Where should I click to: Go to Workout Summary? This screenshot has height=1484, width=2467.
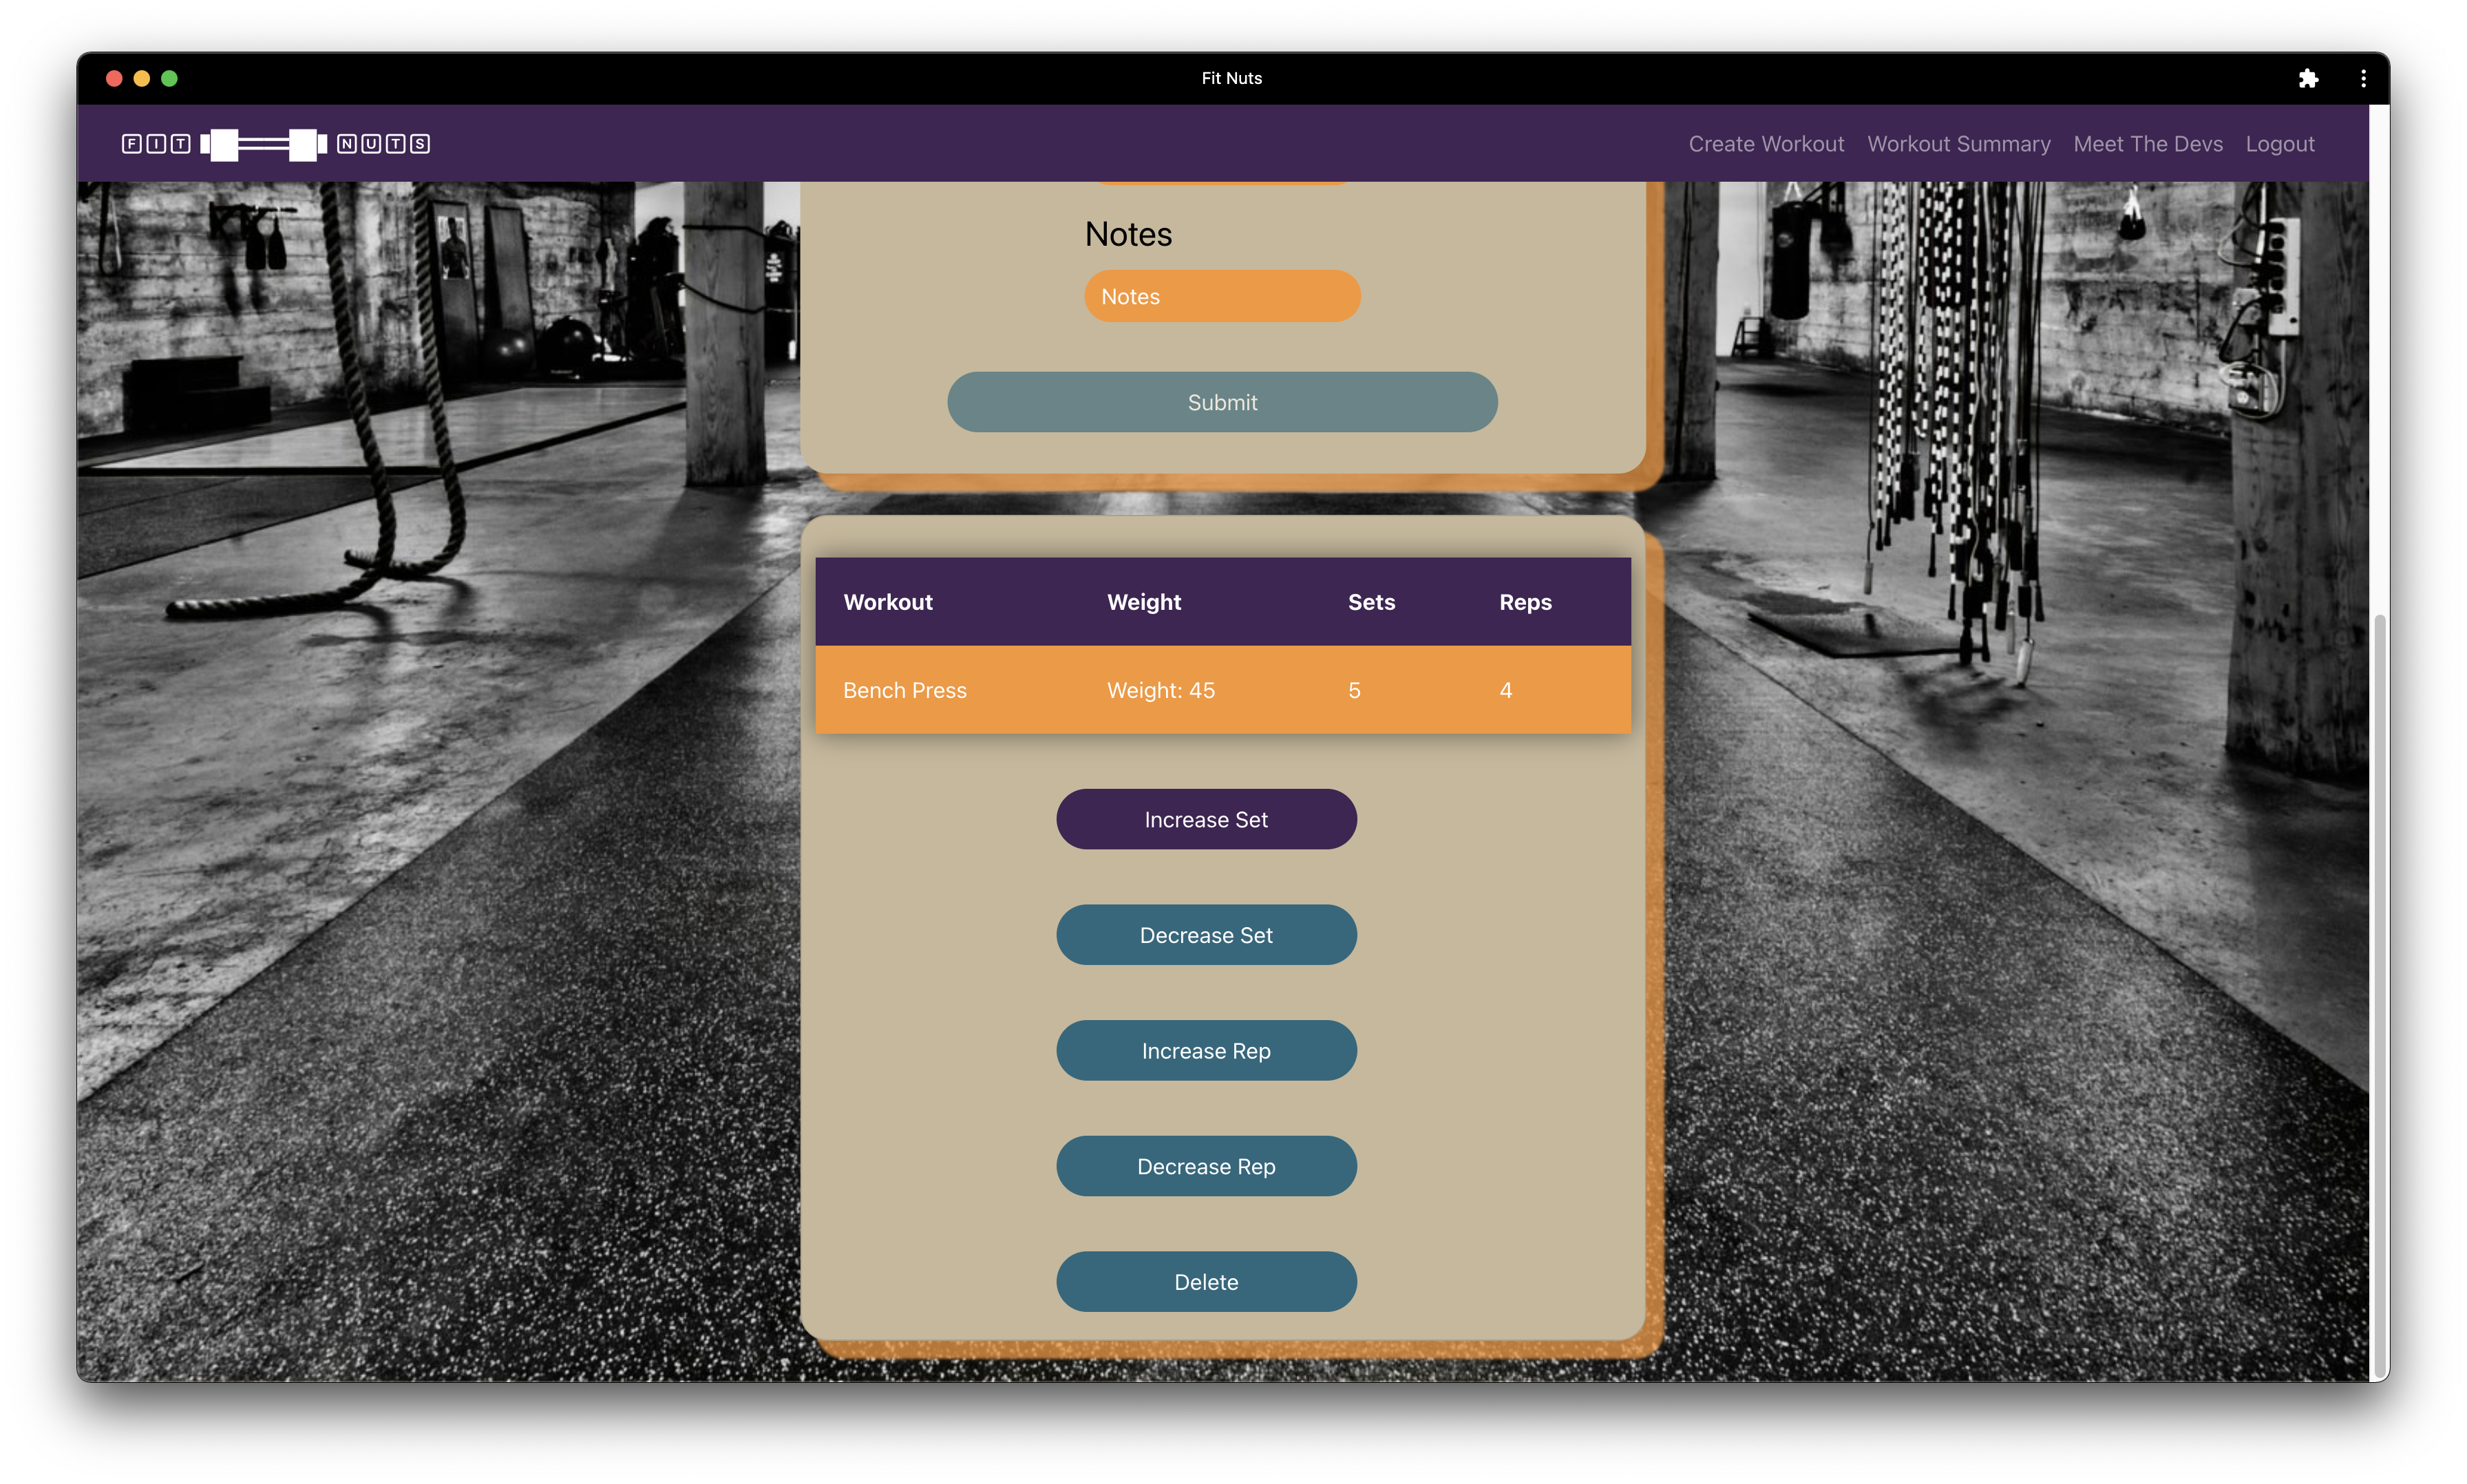(x=1958, y=144)
